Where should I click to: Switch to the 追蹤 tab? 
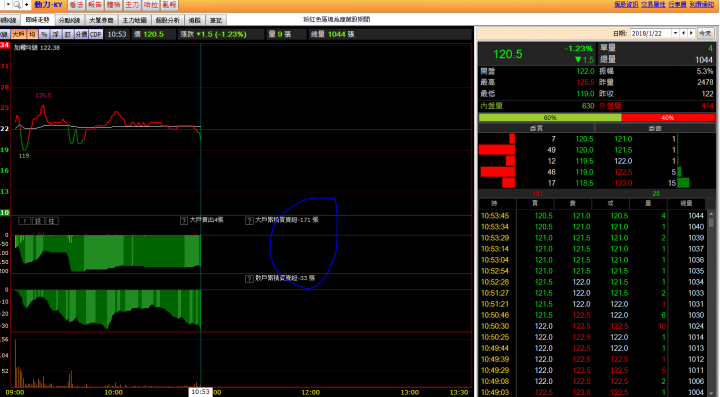point(195,20)
